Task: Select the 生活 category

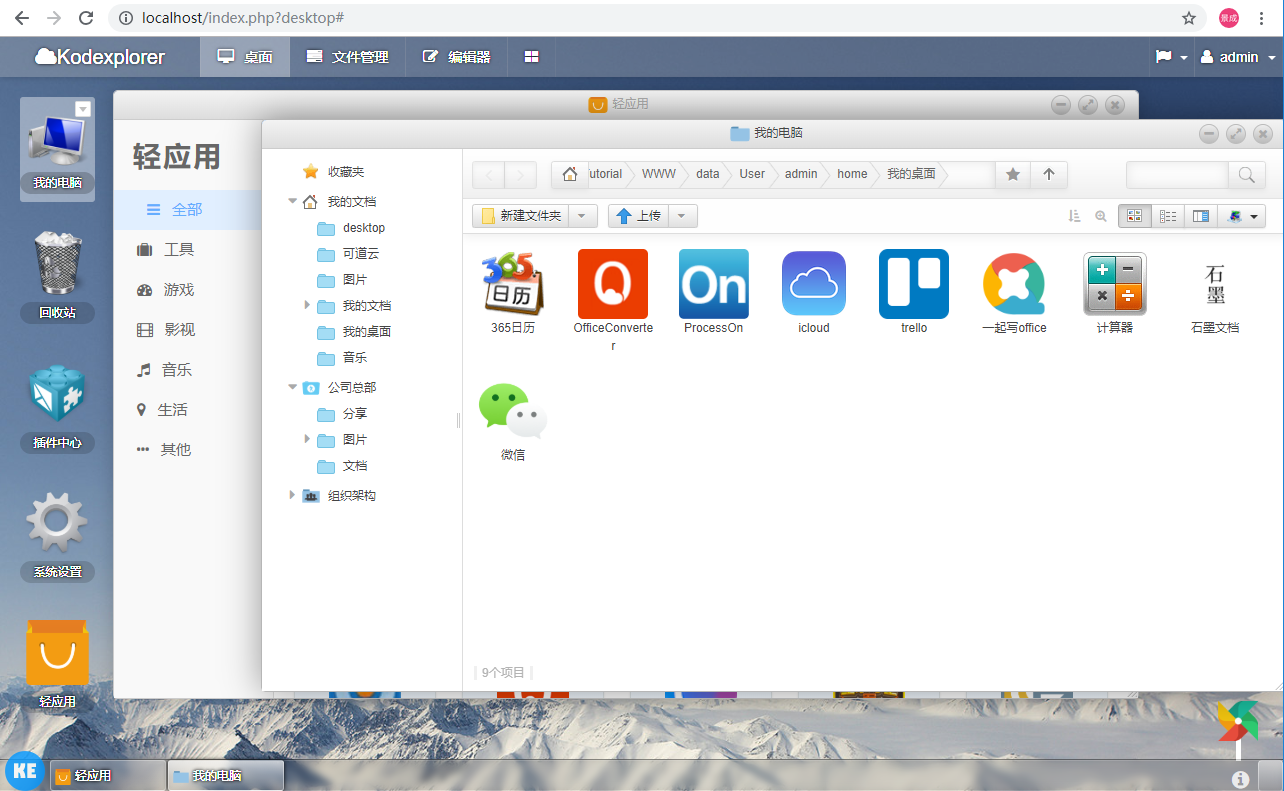Action: (x=188, y=409)
